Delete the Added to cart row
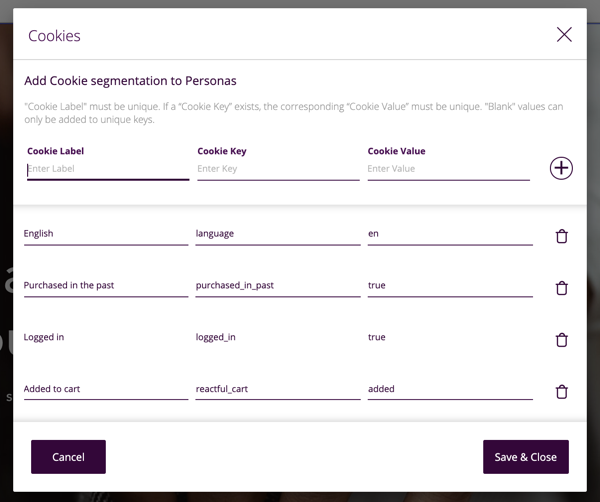Screen dimensions: 600x502 (x=562, y=392)
